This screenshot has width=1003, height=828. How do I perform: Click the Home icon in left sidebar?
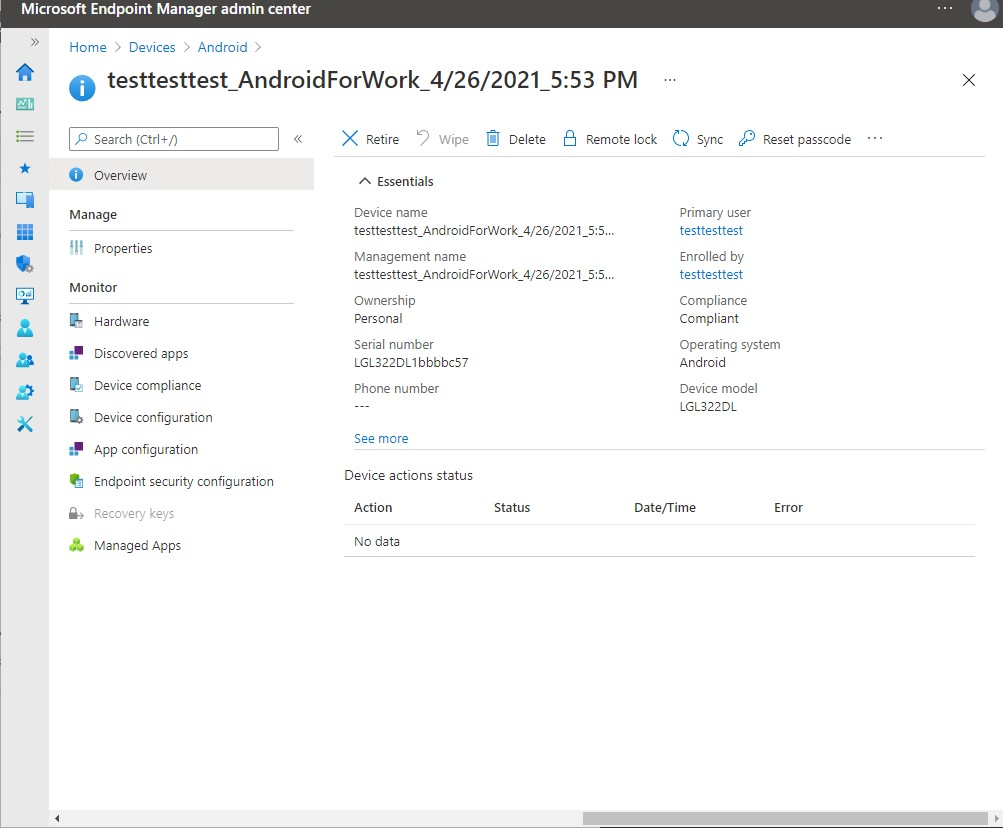click(25, 72)
